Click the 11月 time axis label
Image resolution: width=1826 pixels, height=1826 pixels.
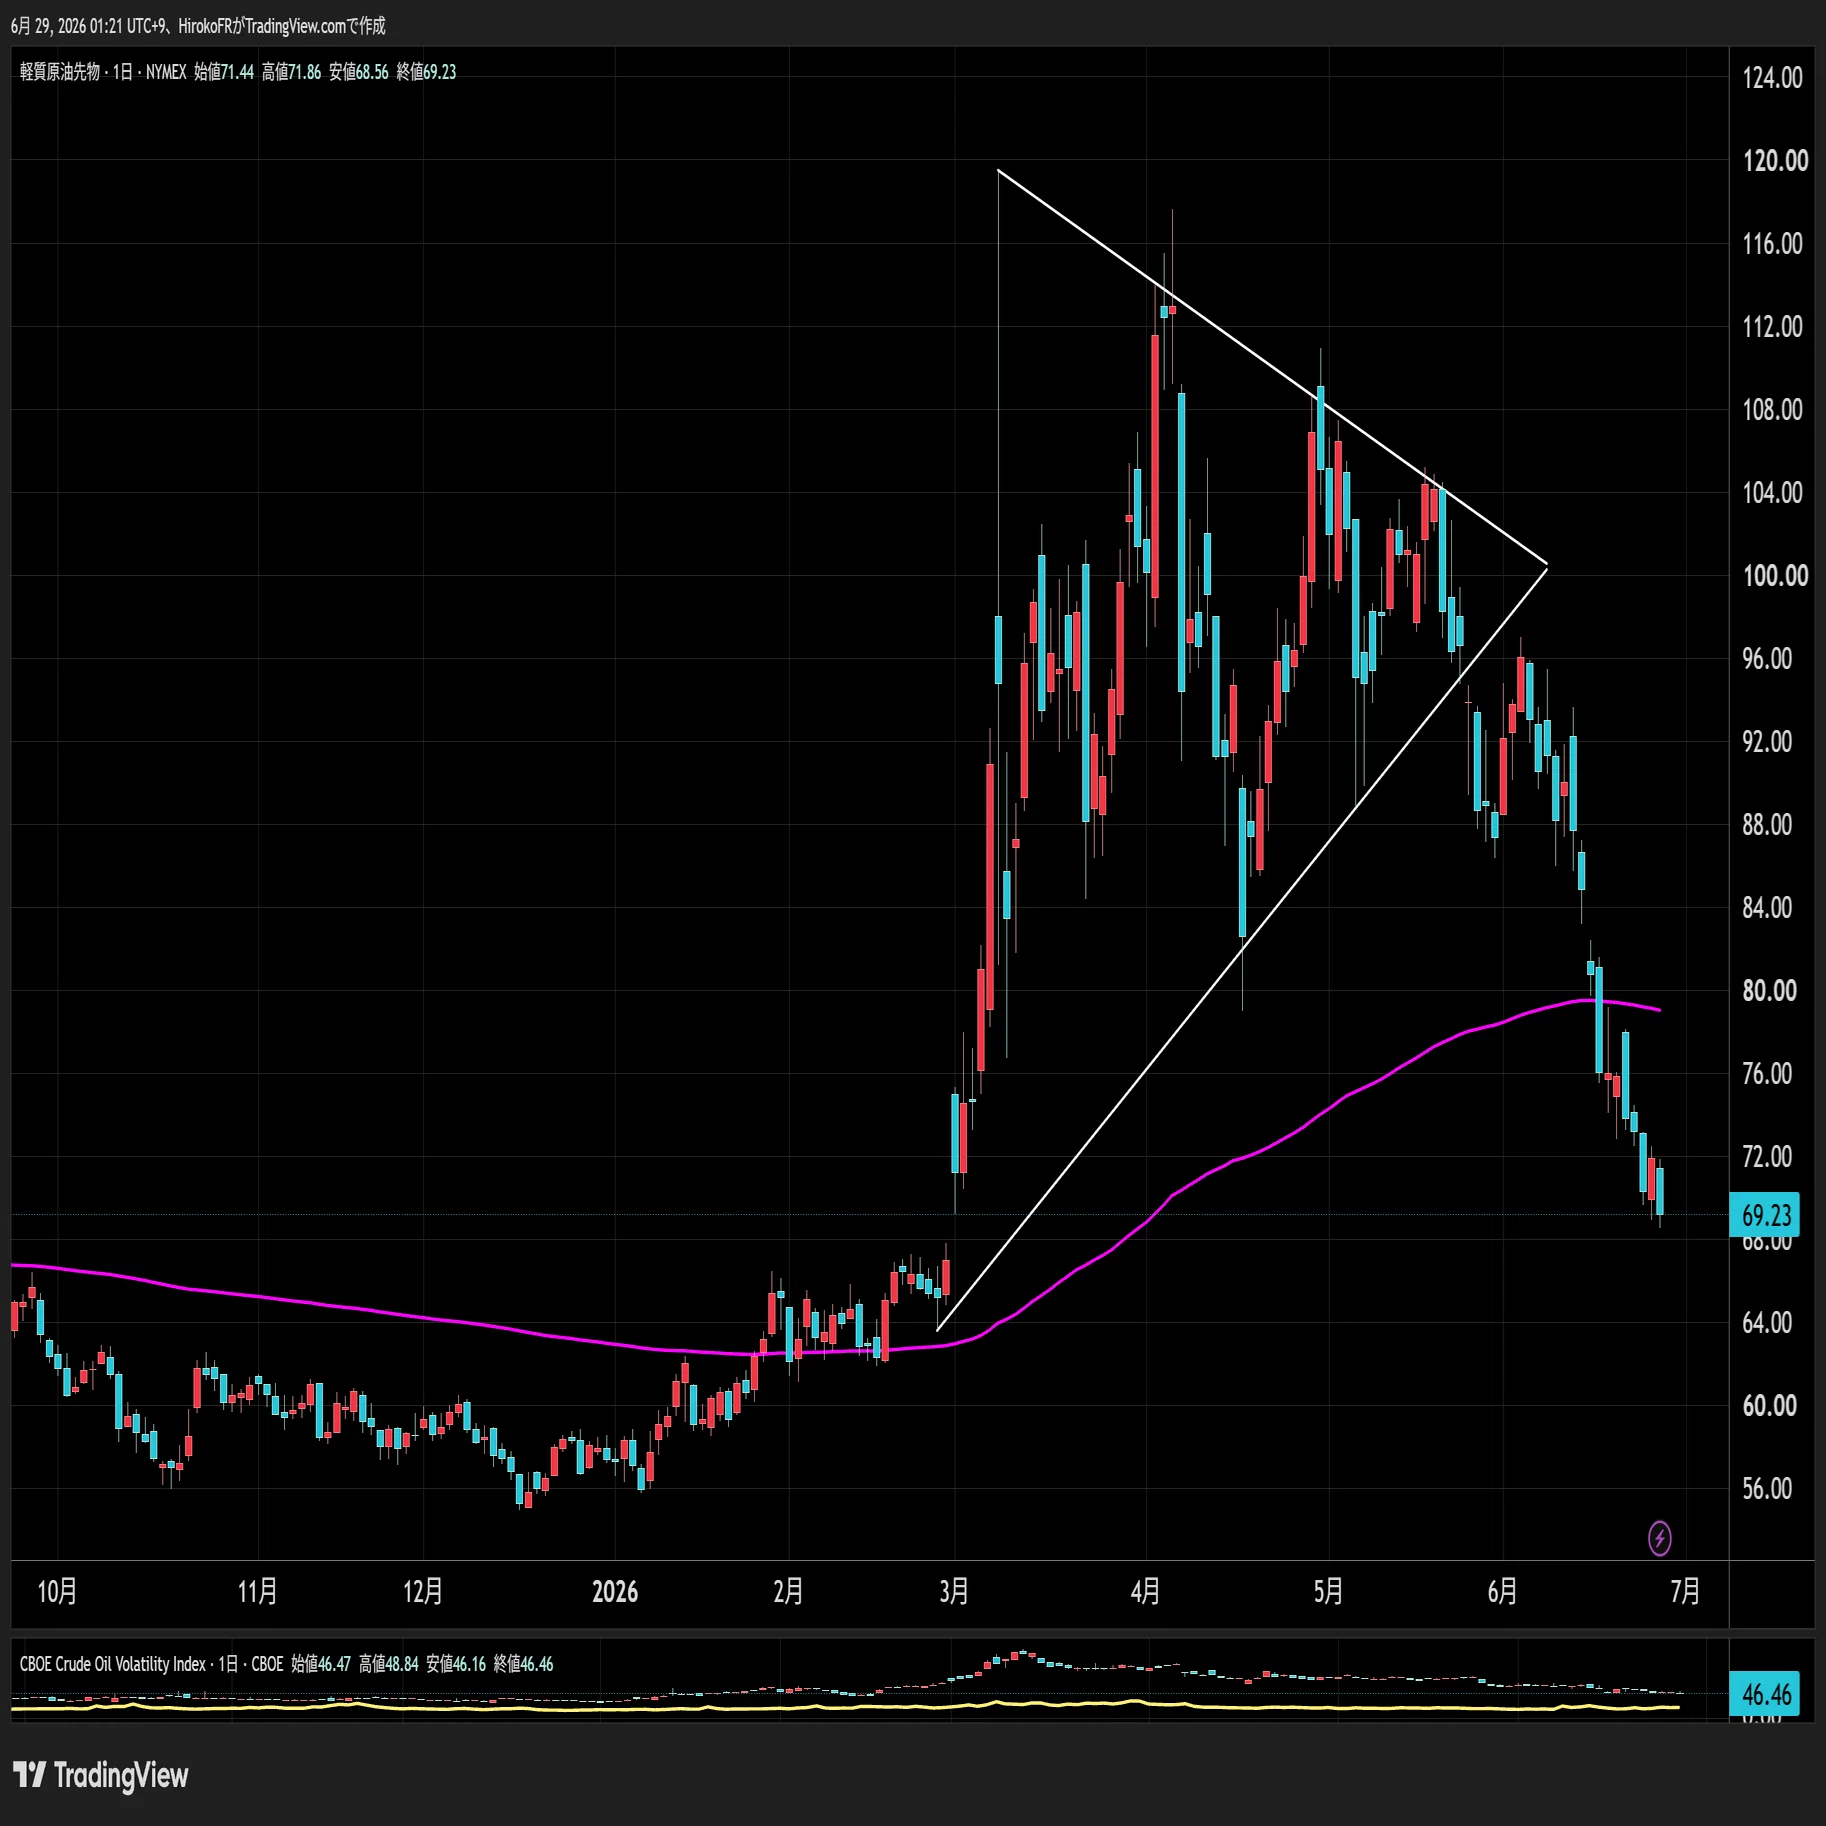[257, 1591]
